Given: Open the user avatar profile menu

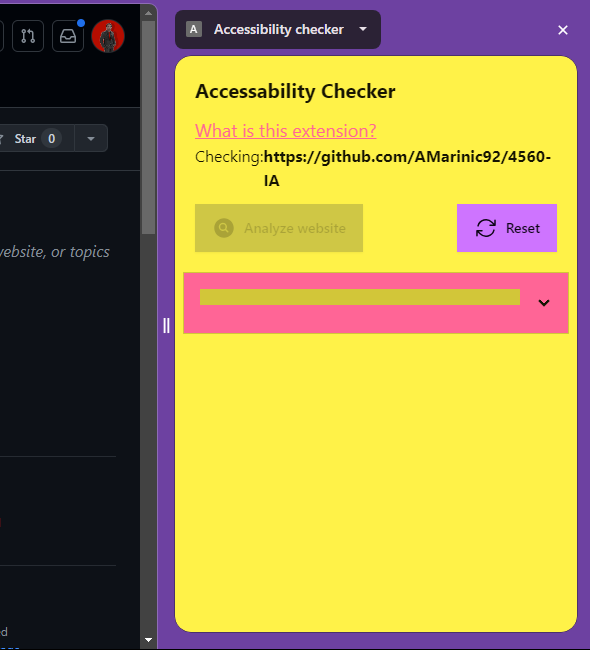Looking at the screenshot, I should 108,36.
